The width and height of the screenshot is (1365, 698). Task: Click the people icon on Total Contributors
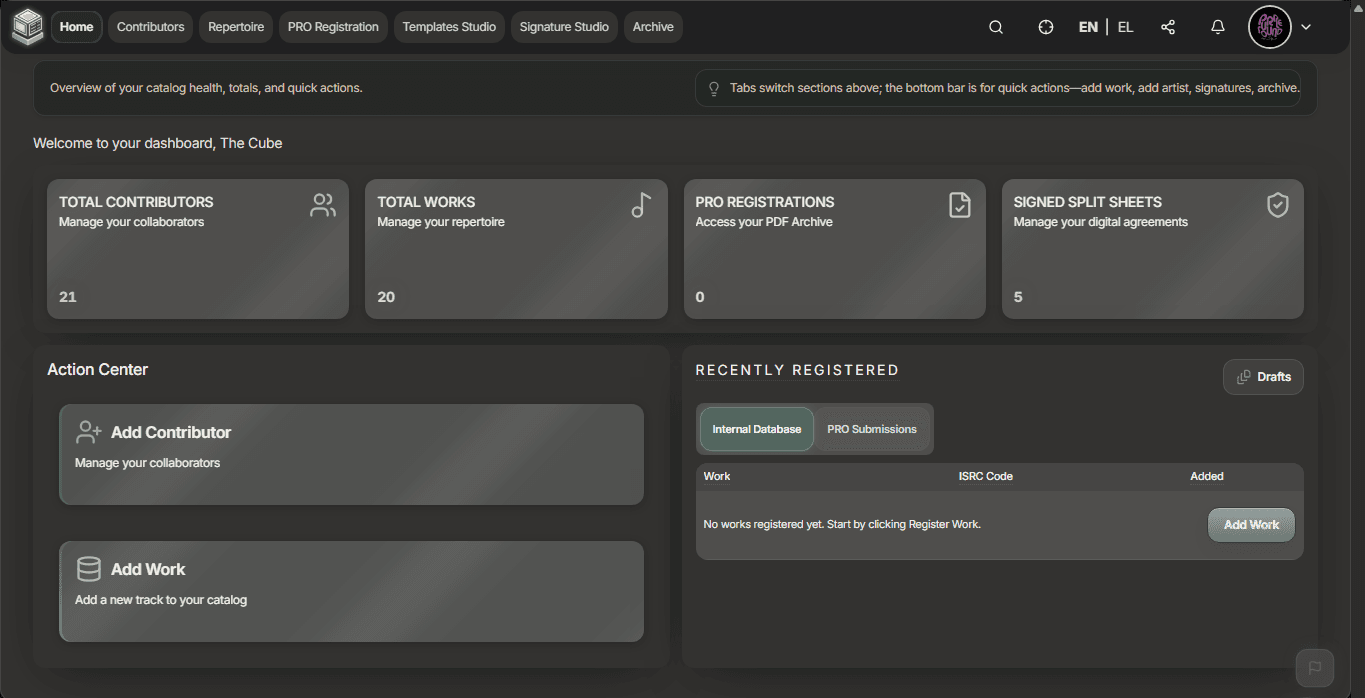pyautogui.click(x=323, y=205)
